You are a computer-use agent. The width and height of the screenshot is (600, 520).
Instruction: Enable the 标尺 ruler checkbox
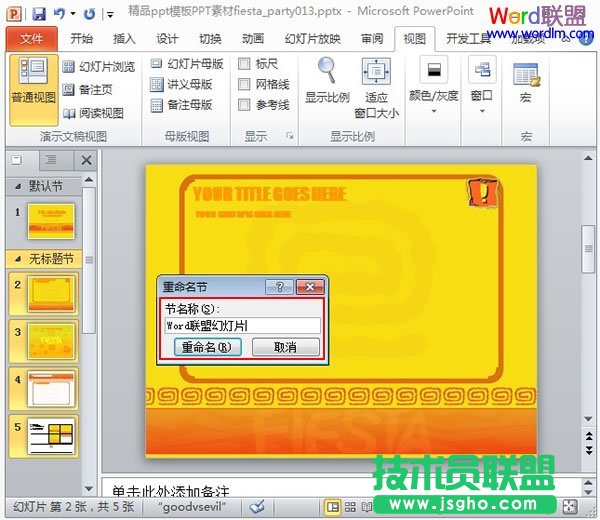click(244, 64)
